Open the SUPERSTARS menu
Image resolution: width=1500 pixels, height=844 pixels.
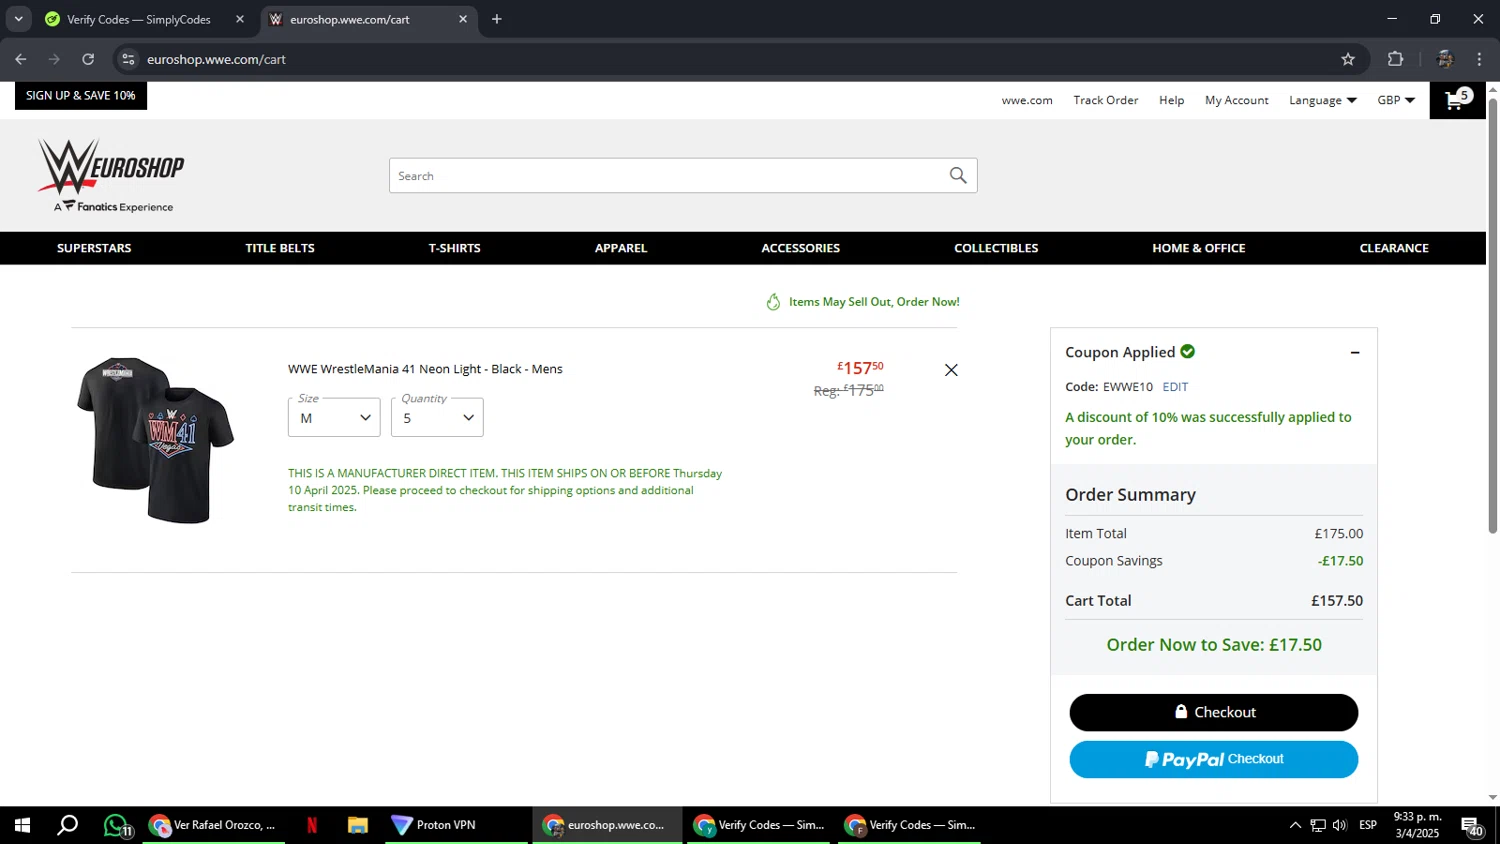coord(94,248)
